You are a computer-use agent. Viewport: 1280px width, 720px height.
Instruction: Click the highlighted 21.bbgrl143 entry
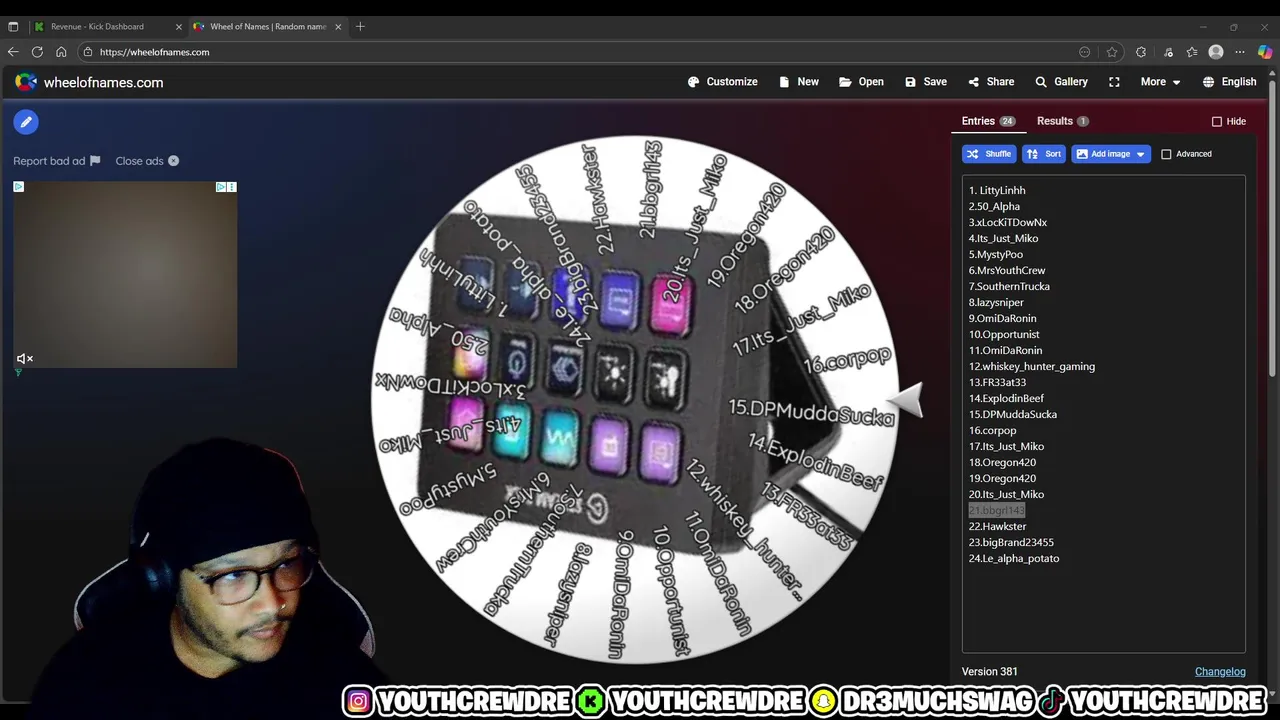click(x=996, y=510)
